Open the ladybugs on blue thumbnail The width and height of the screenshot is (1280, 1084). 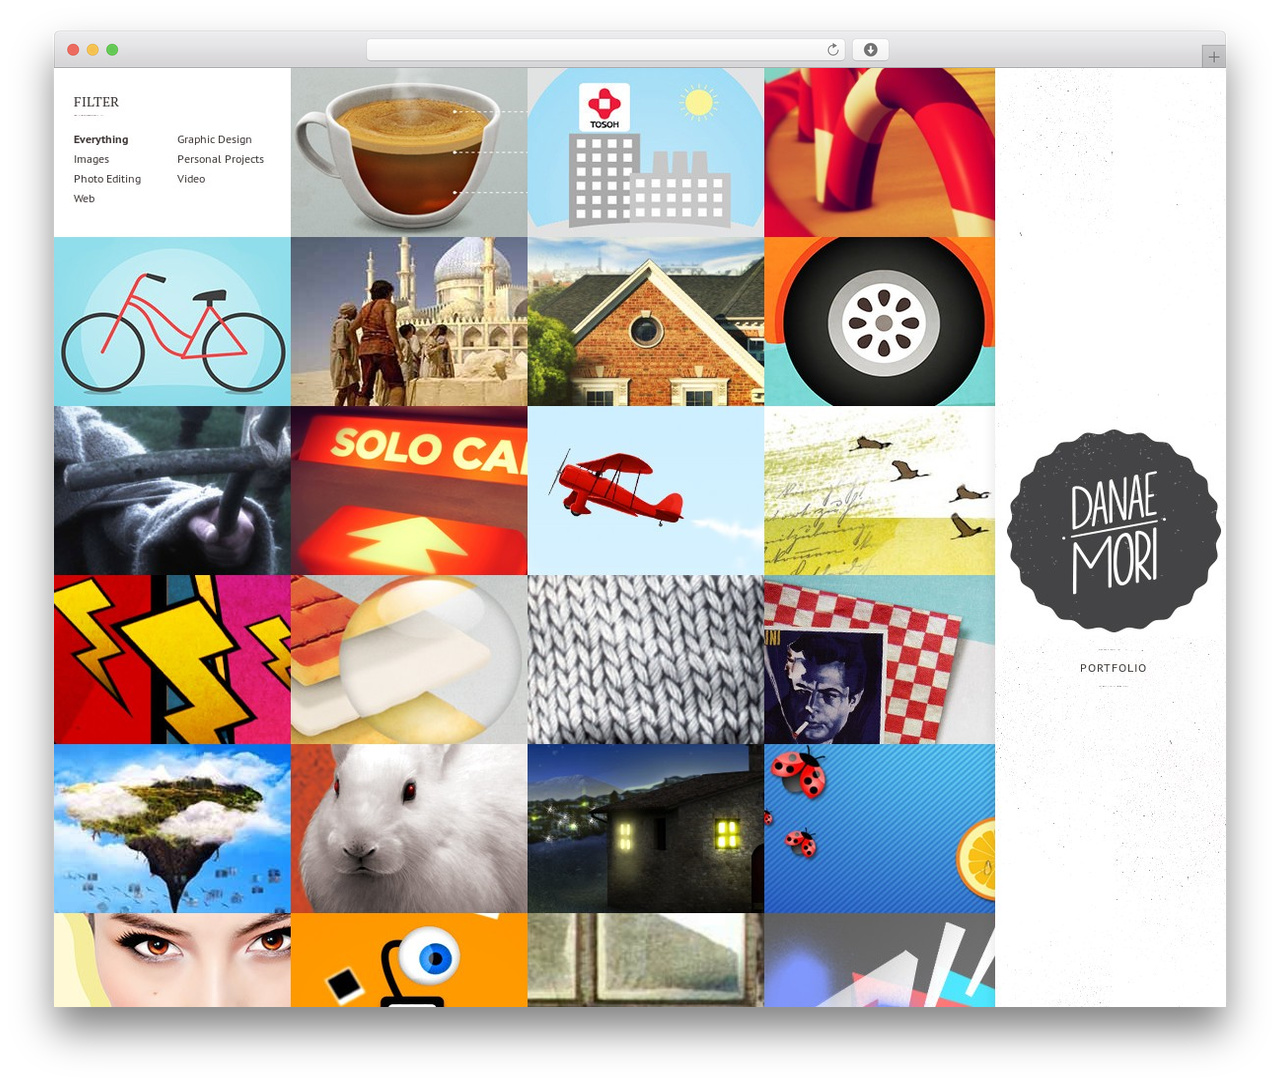880,828
